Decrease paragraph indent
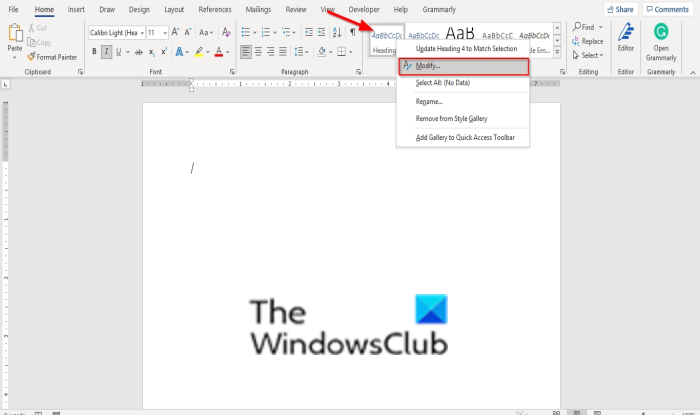Viewport: 700px width, 415px height. click(308, 32)
